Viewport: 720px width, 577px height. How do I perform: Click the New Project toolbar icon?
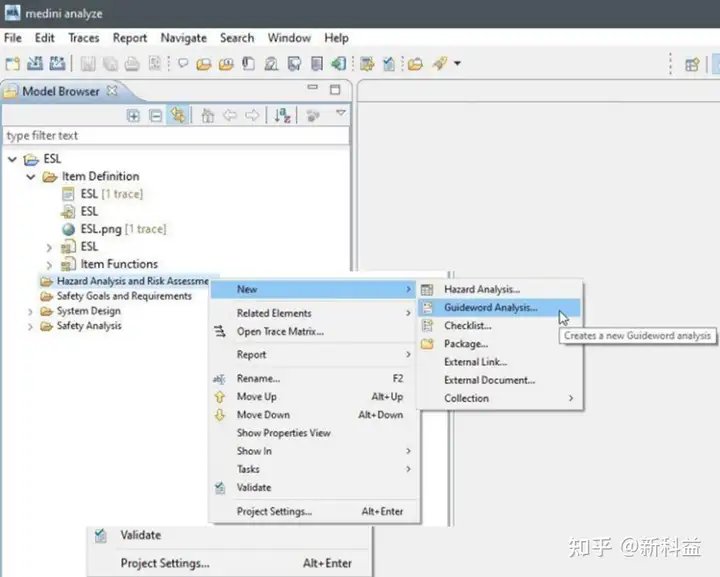tap(12, 63)
